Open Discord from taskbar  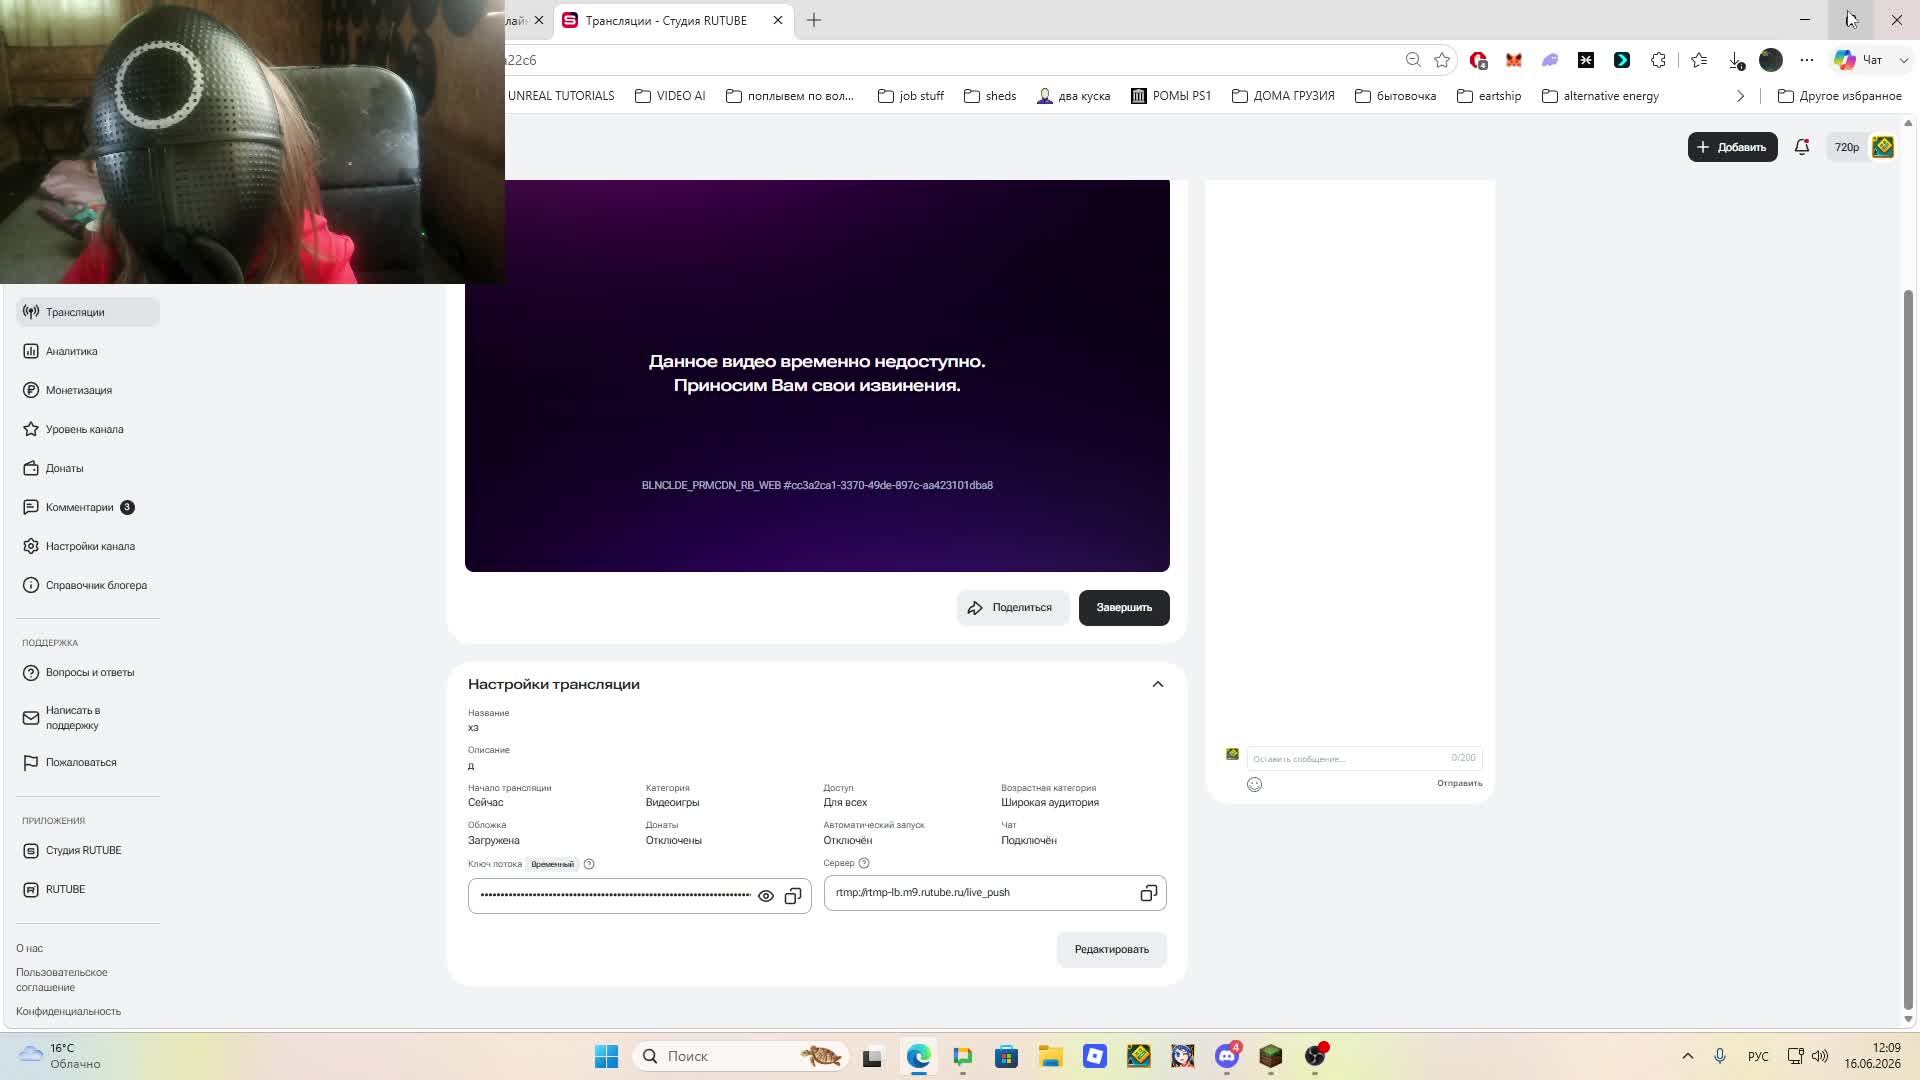click(1227, 1056)
